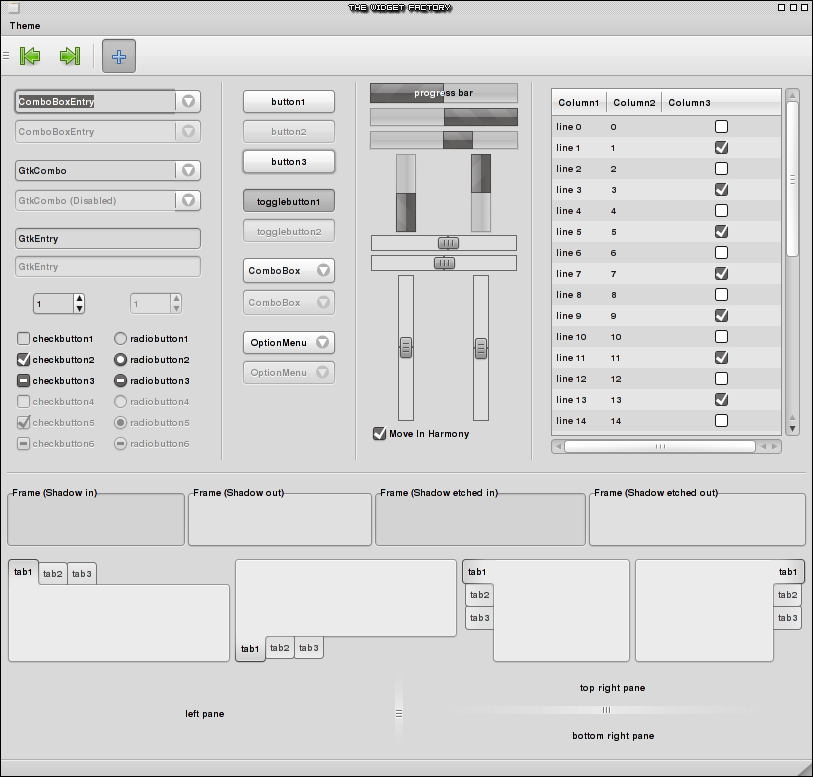
Task: Click the GtkCombo text field
Action: click(95, 171)
